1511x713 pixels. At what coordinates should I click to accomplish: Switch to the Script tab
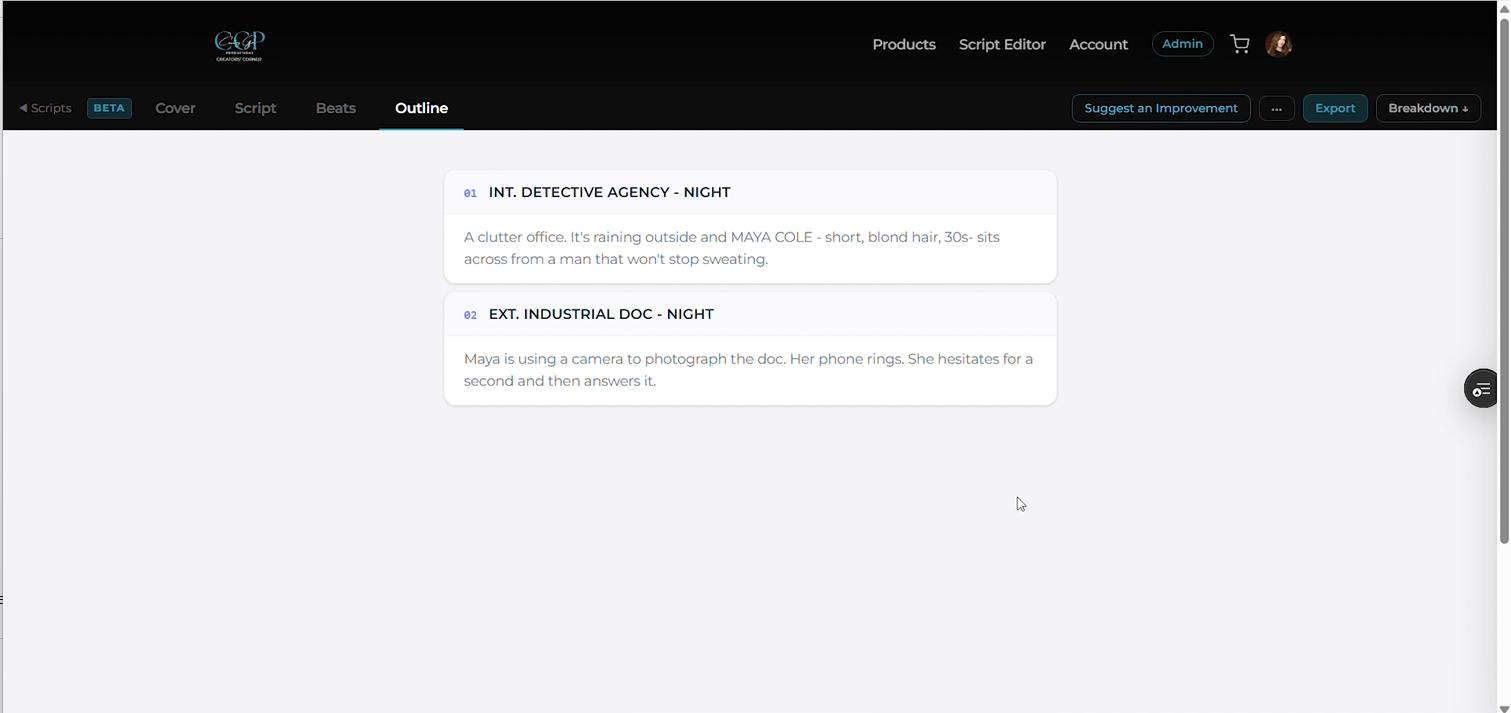click(255, 108)
